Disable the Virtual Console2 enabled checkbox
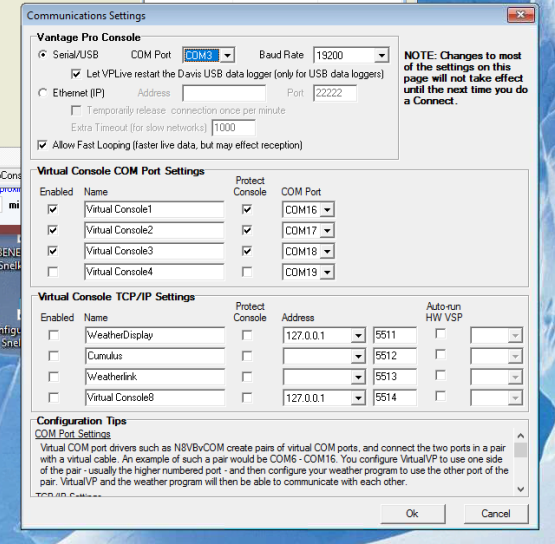Screen dimensions: 555x544 pyautogui.click(x=53, y=230)
